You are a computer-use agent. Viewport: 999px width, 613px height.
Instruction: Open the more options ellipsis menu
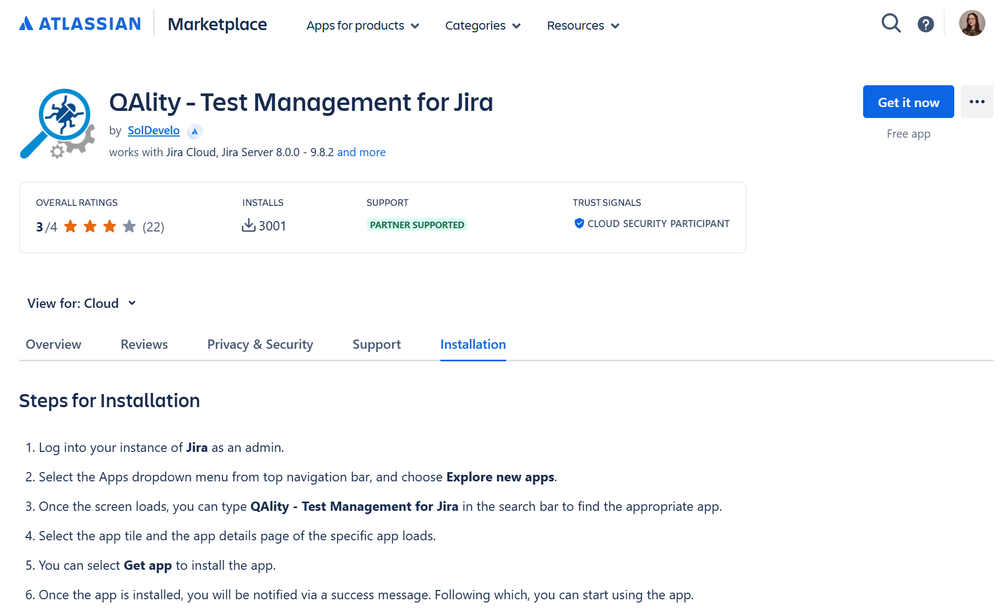tap(976, 101)
